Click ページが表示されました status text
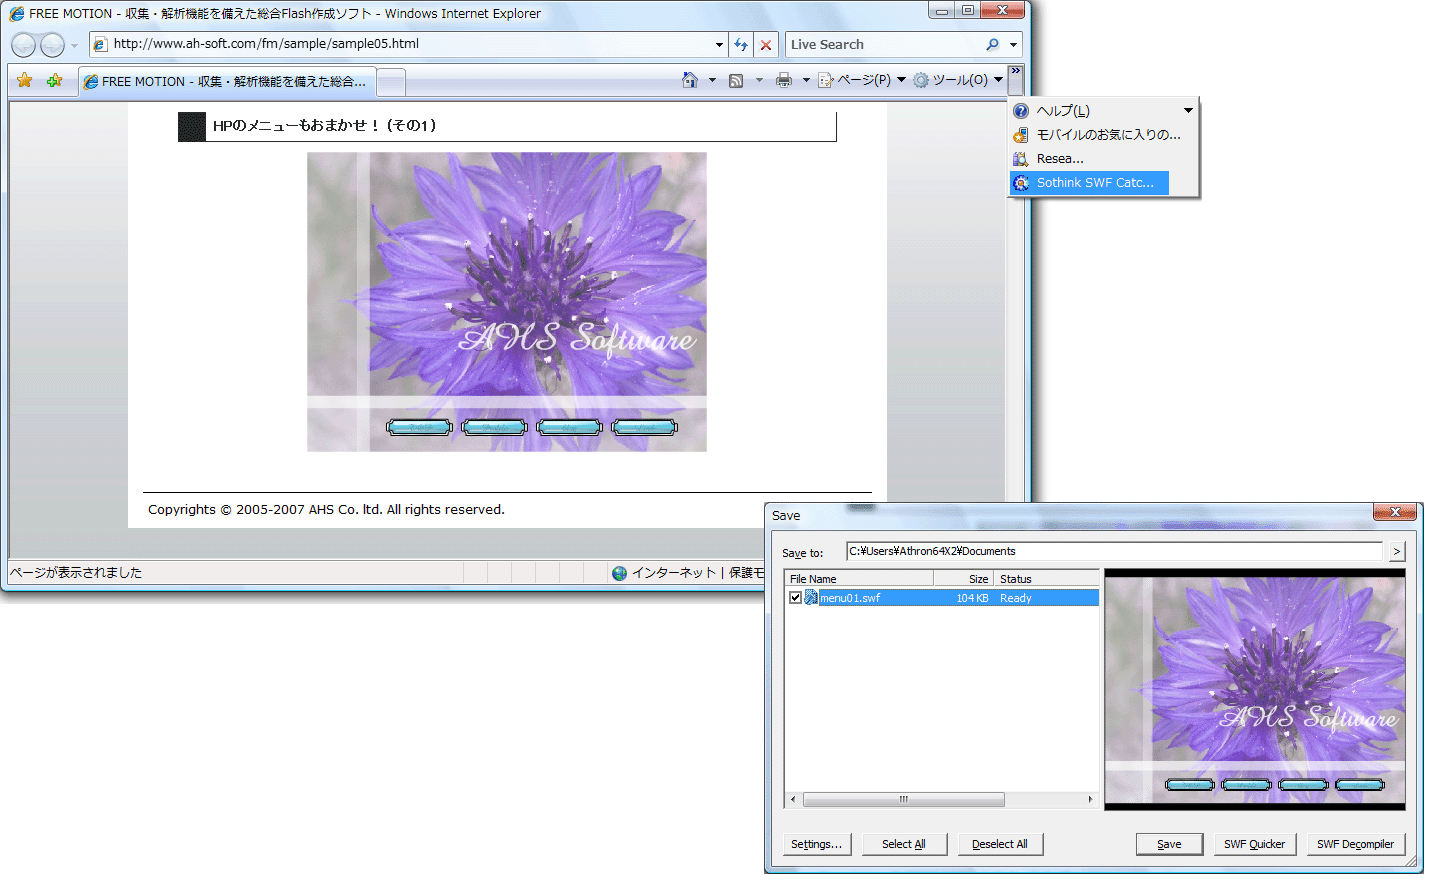 point(76,573)
